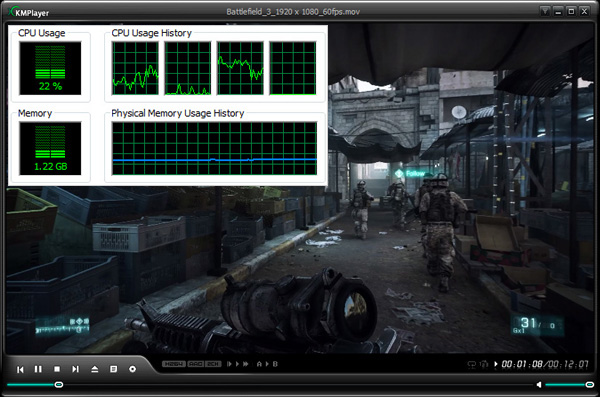Click the volume slider handle
The image size is (600, 397).
(x=589, y=384)
